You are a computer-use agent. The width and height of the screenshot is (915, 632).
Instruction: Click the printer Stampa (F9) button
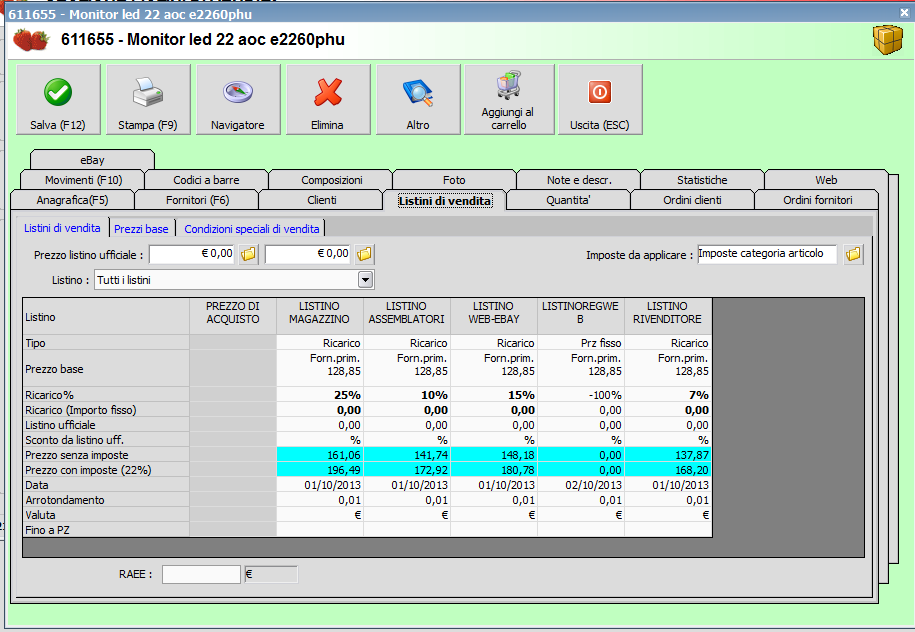pyautogui.click(x=148, y=100)
